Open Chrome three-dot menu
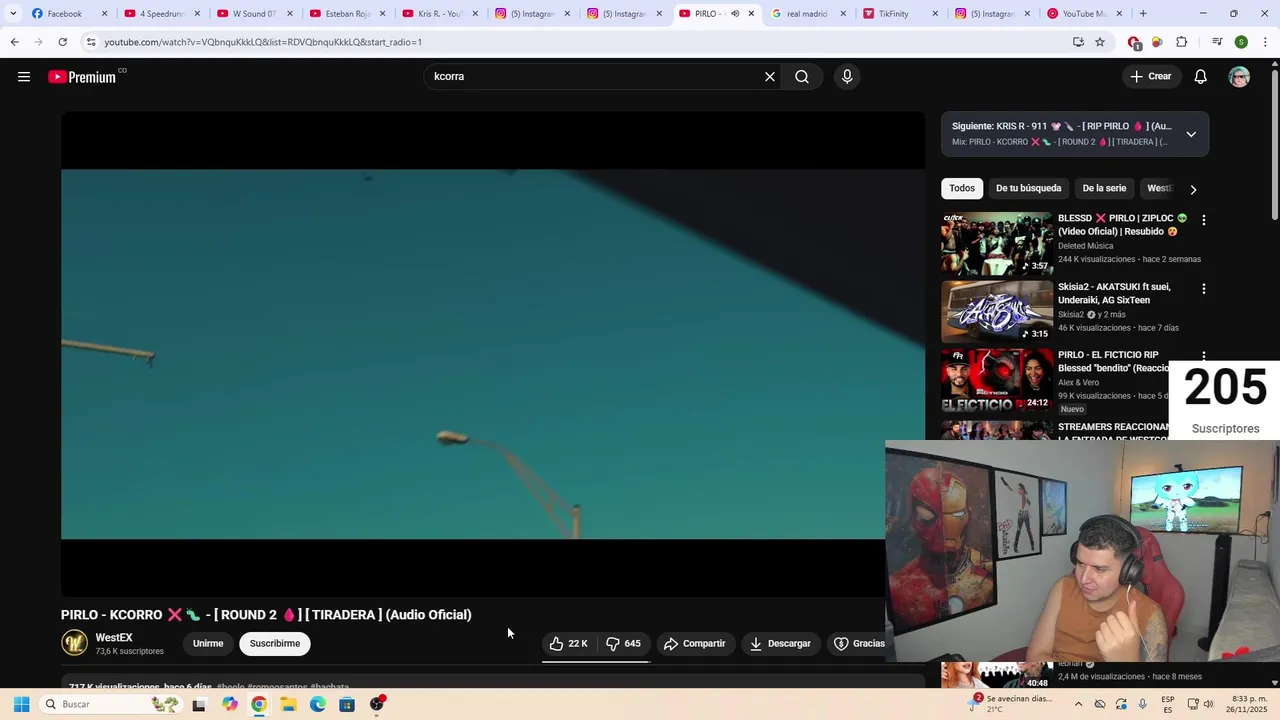This screenshot has height=720, width=1280. (1265, 42)
